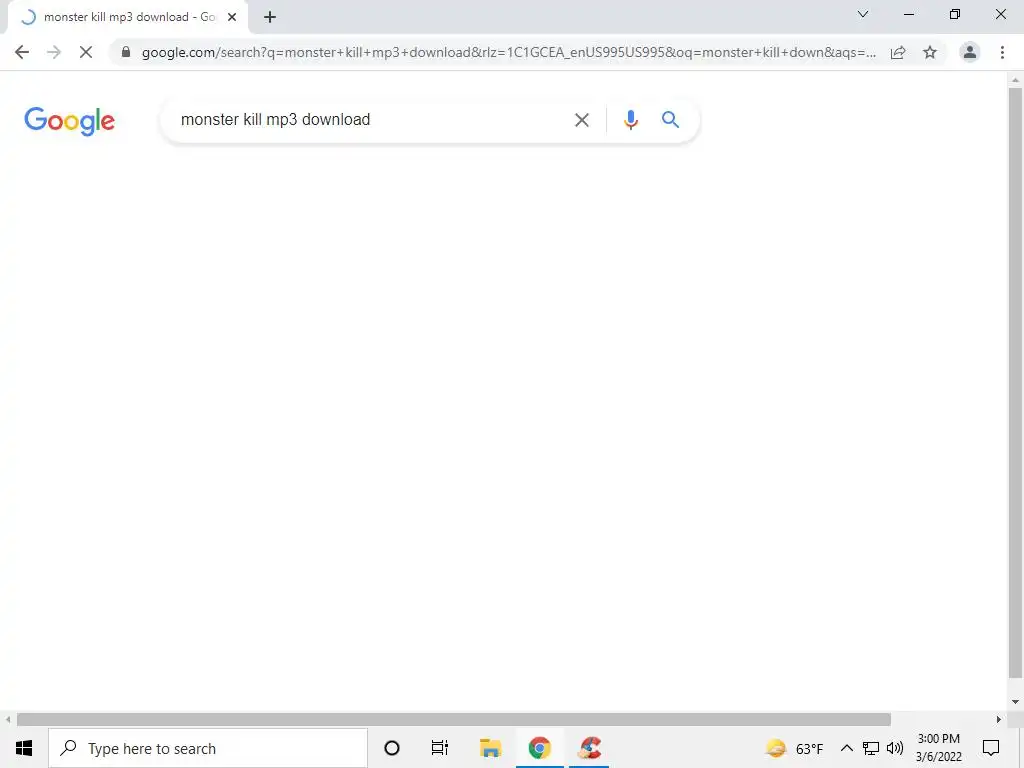Image resolution: width=1024 pixels, height=768 pixels.
Task: Close the monster kill mp3 download tab
Action: click(232, 17)
